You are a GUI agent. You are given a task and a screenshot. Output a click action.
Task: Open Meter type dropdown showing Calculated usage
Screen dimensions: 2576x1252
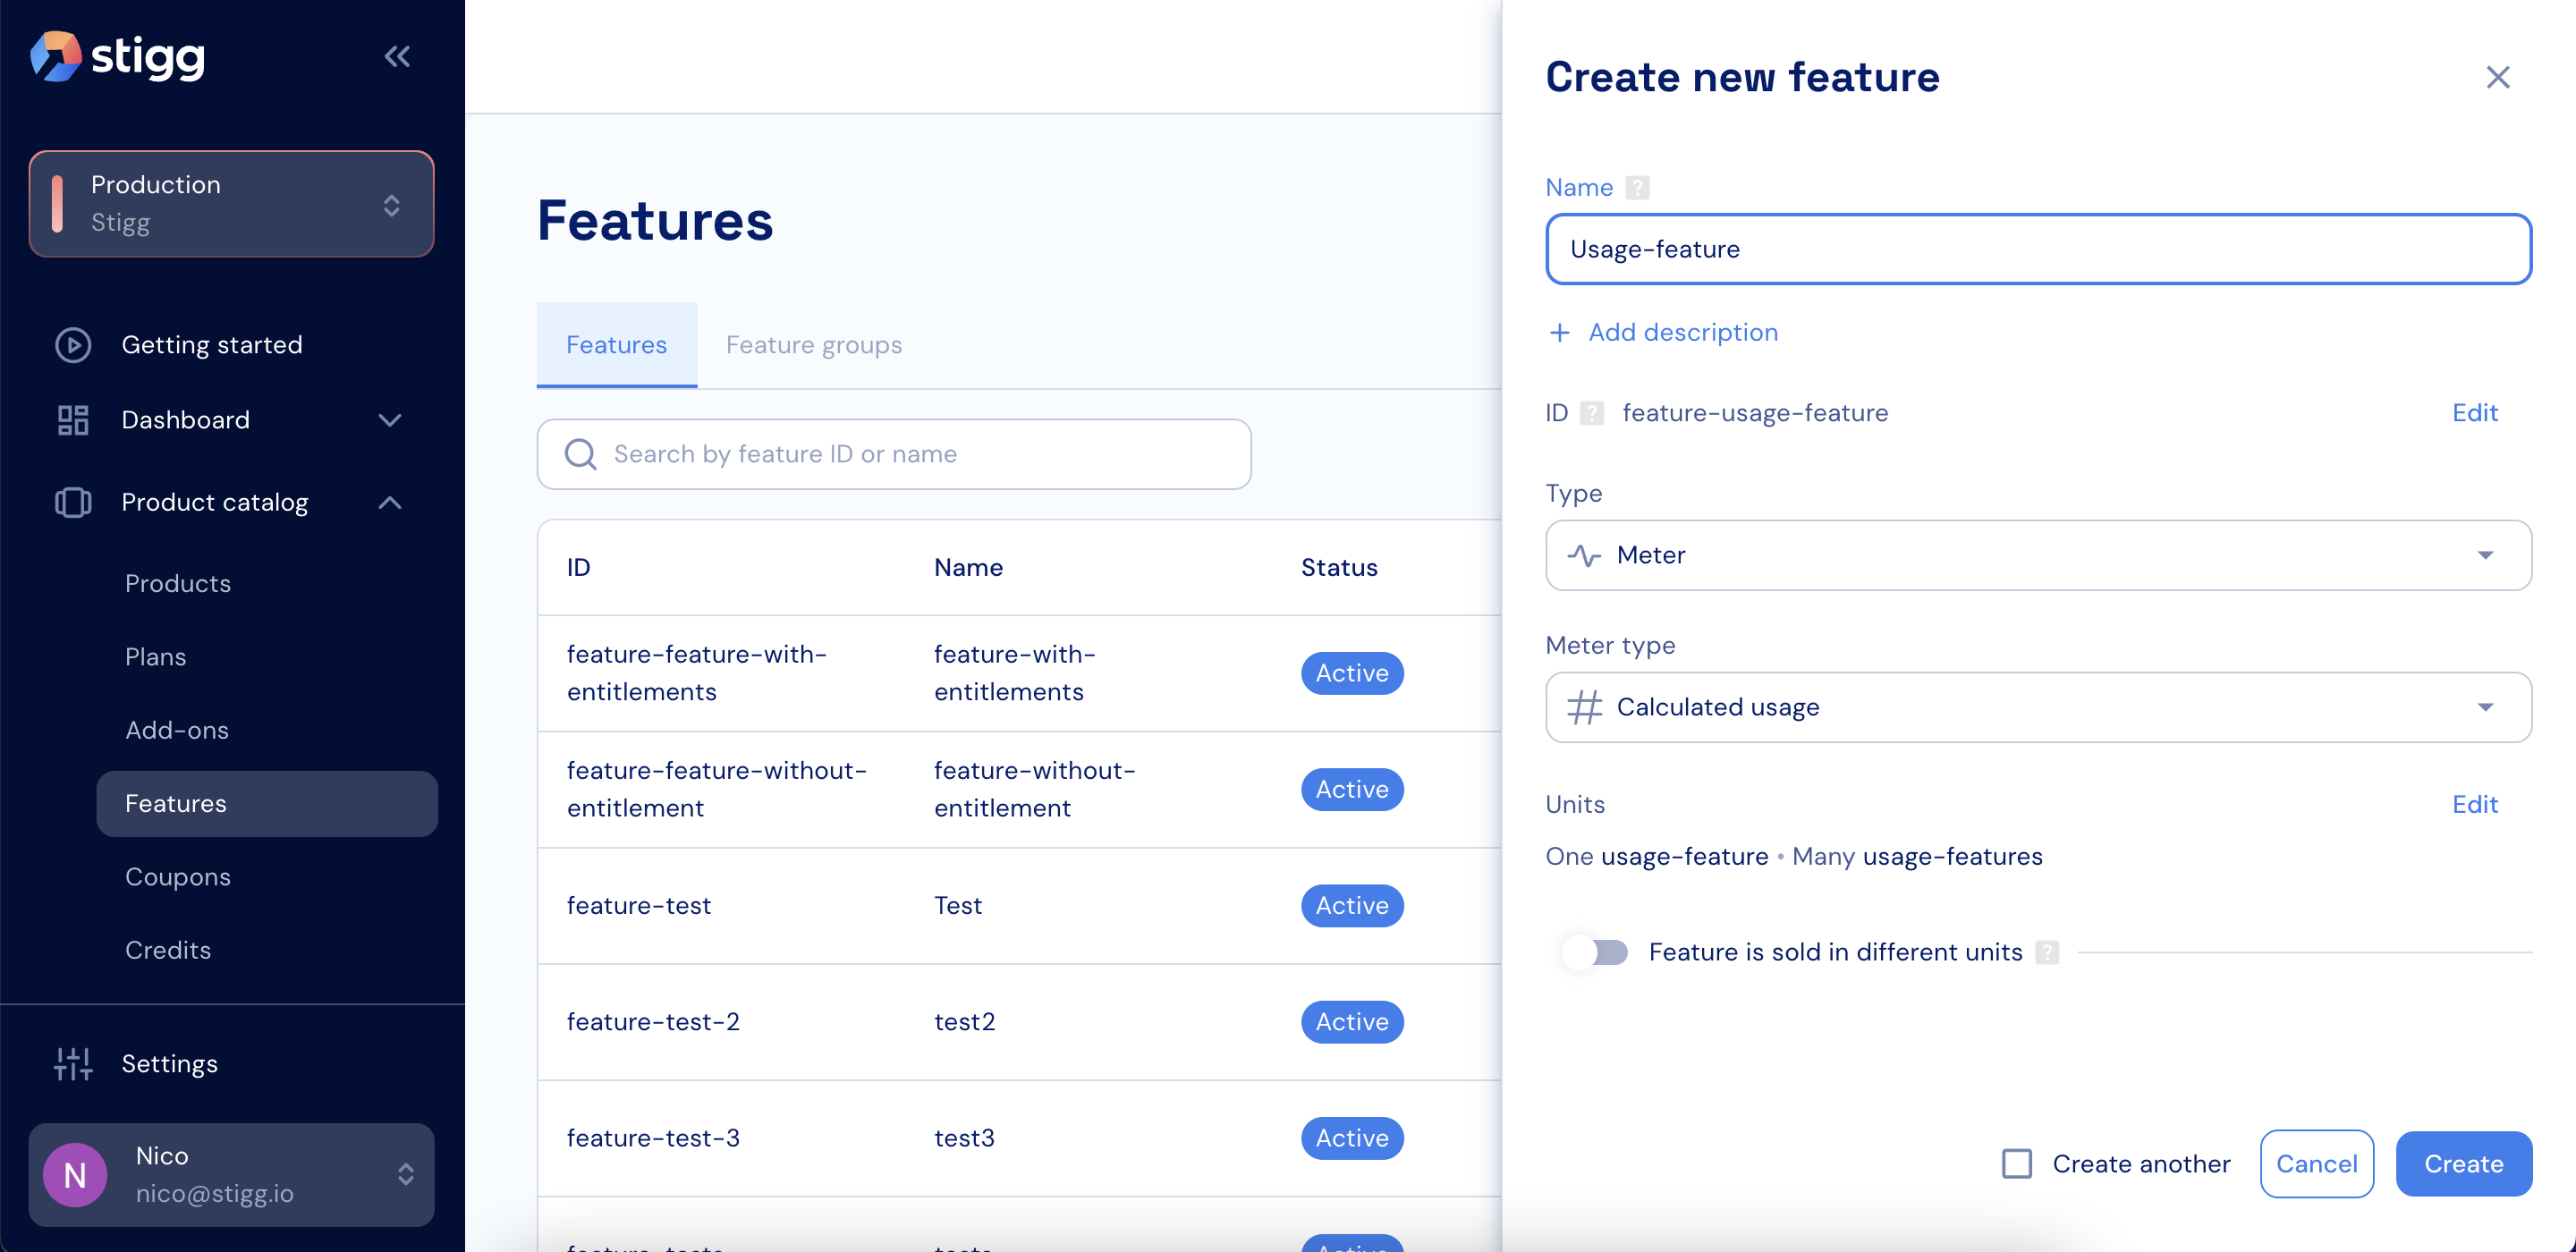2037,707
